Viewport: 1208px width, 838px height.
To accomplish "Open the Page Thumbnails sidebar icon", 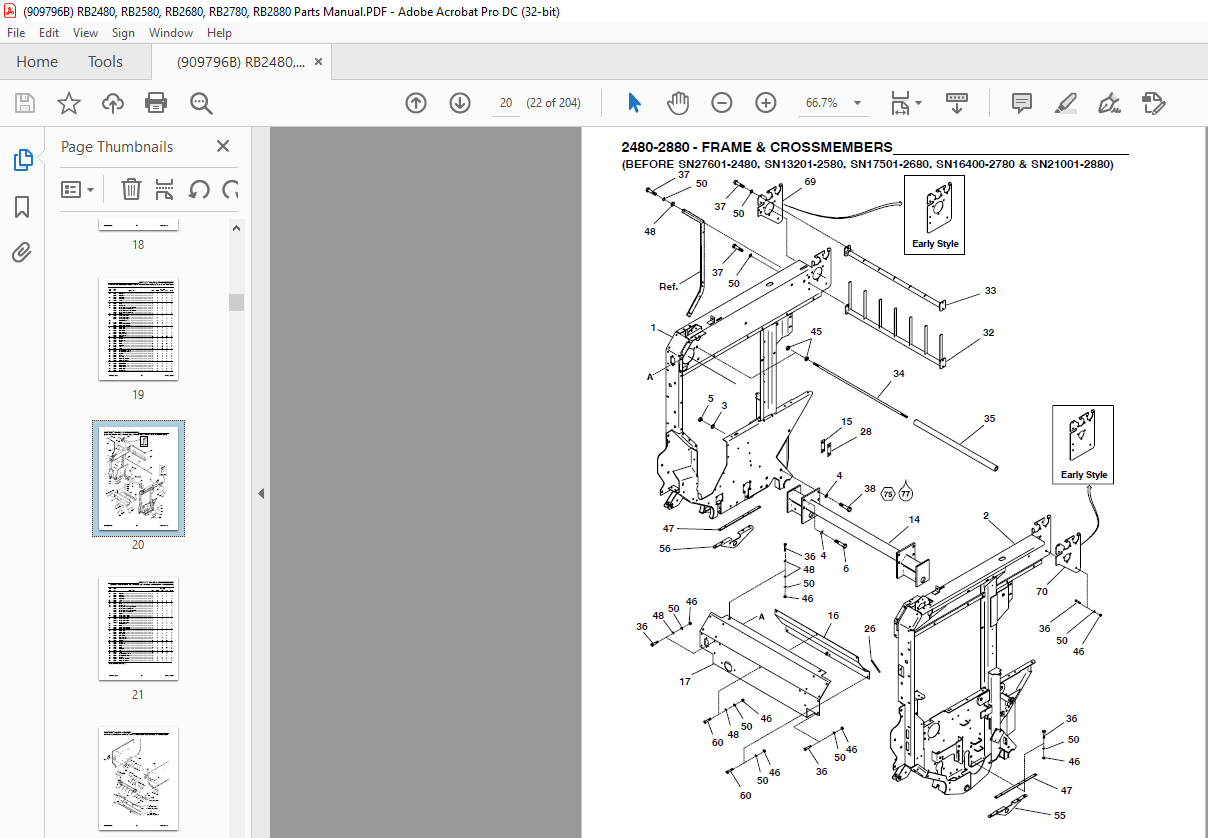I will pyautogui.click(x=22, y=159).
